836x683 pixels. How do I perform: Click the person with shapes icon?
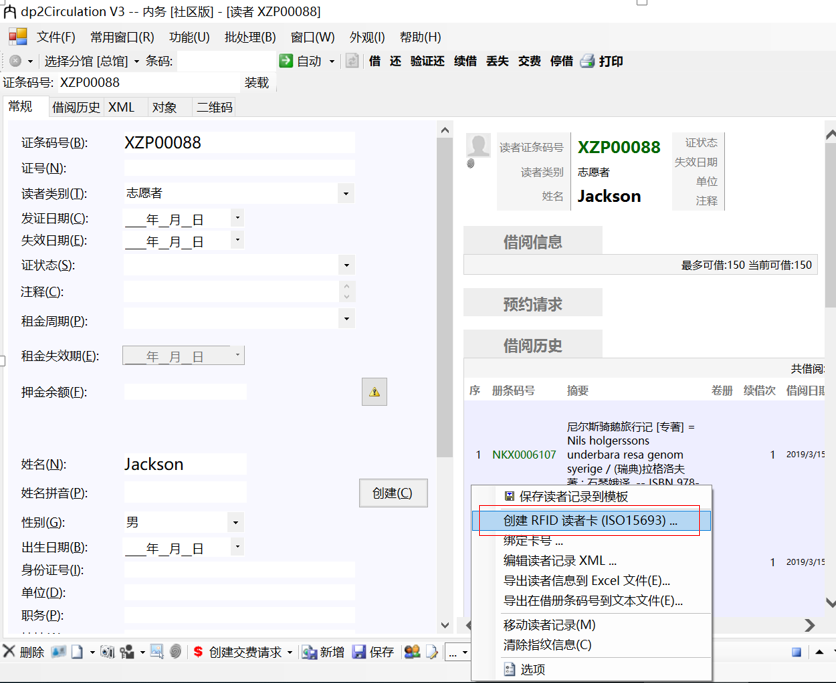(x=127, y=652)
